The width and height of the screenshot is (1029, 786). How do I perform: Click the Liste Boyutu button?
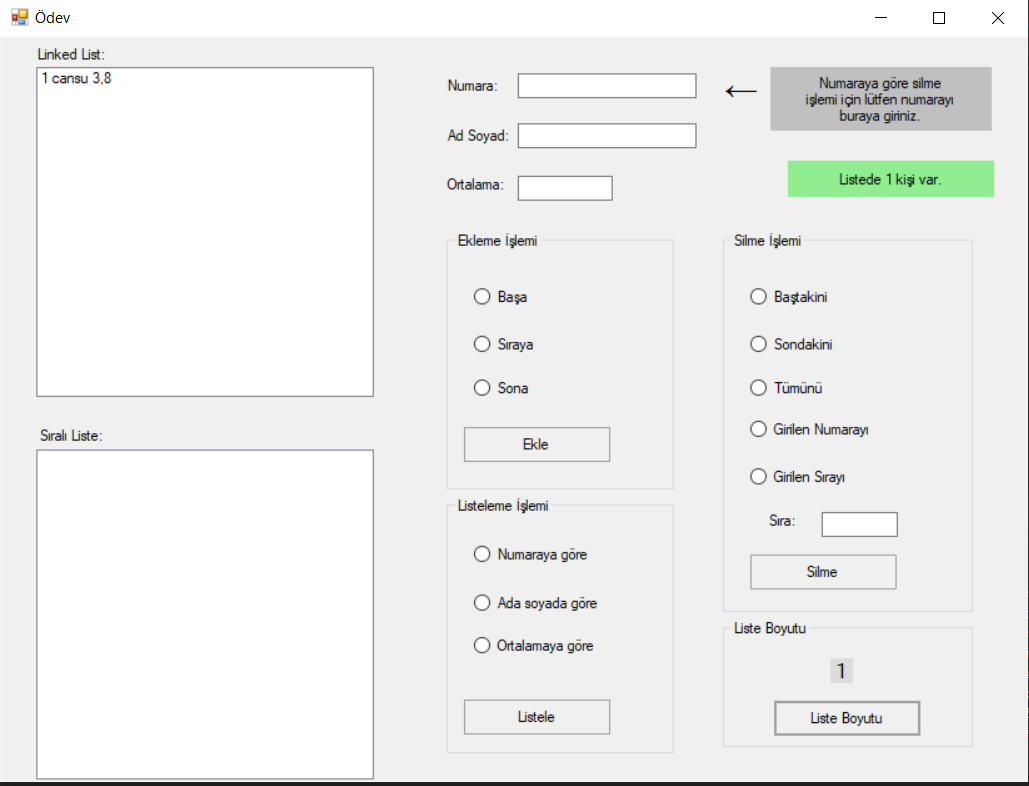click(x=847, y=718)
